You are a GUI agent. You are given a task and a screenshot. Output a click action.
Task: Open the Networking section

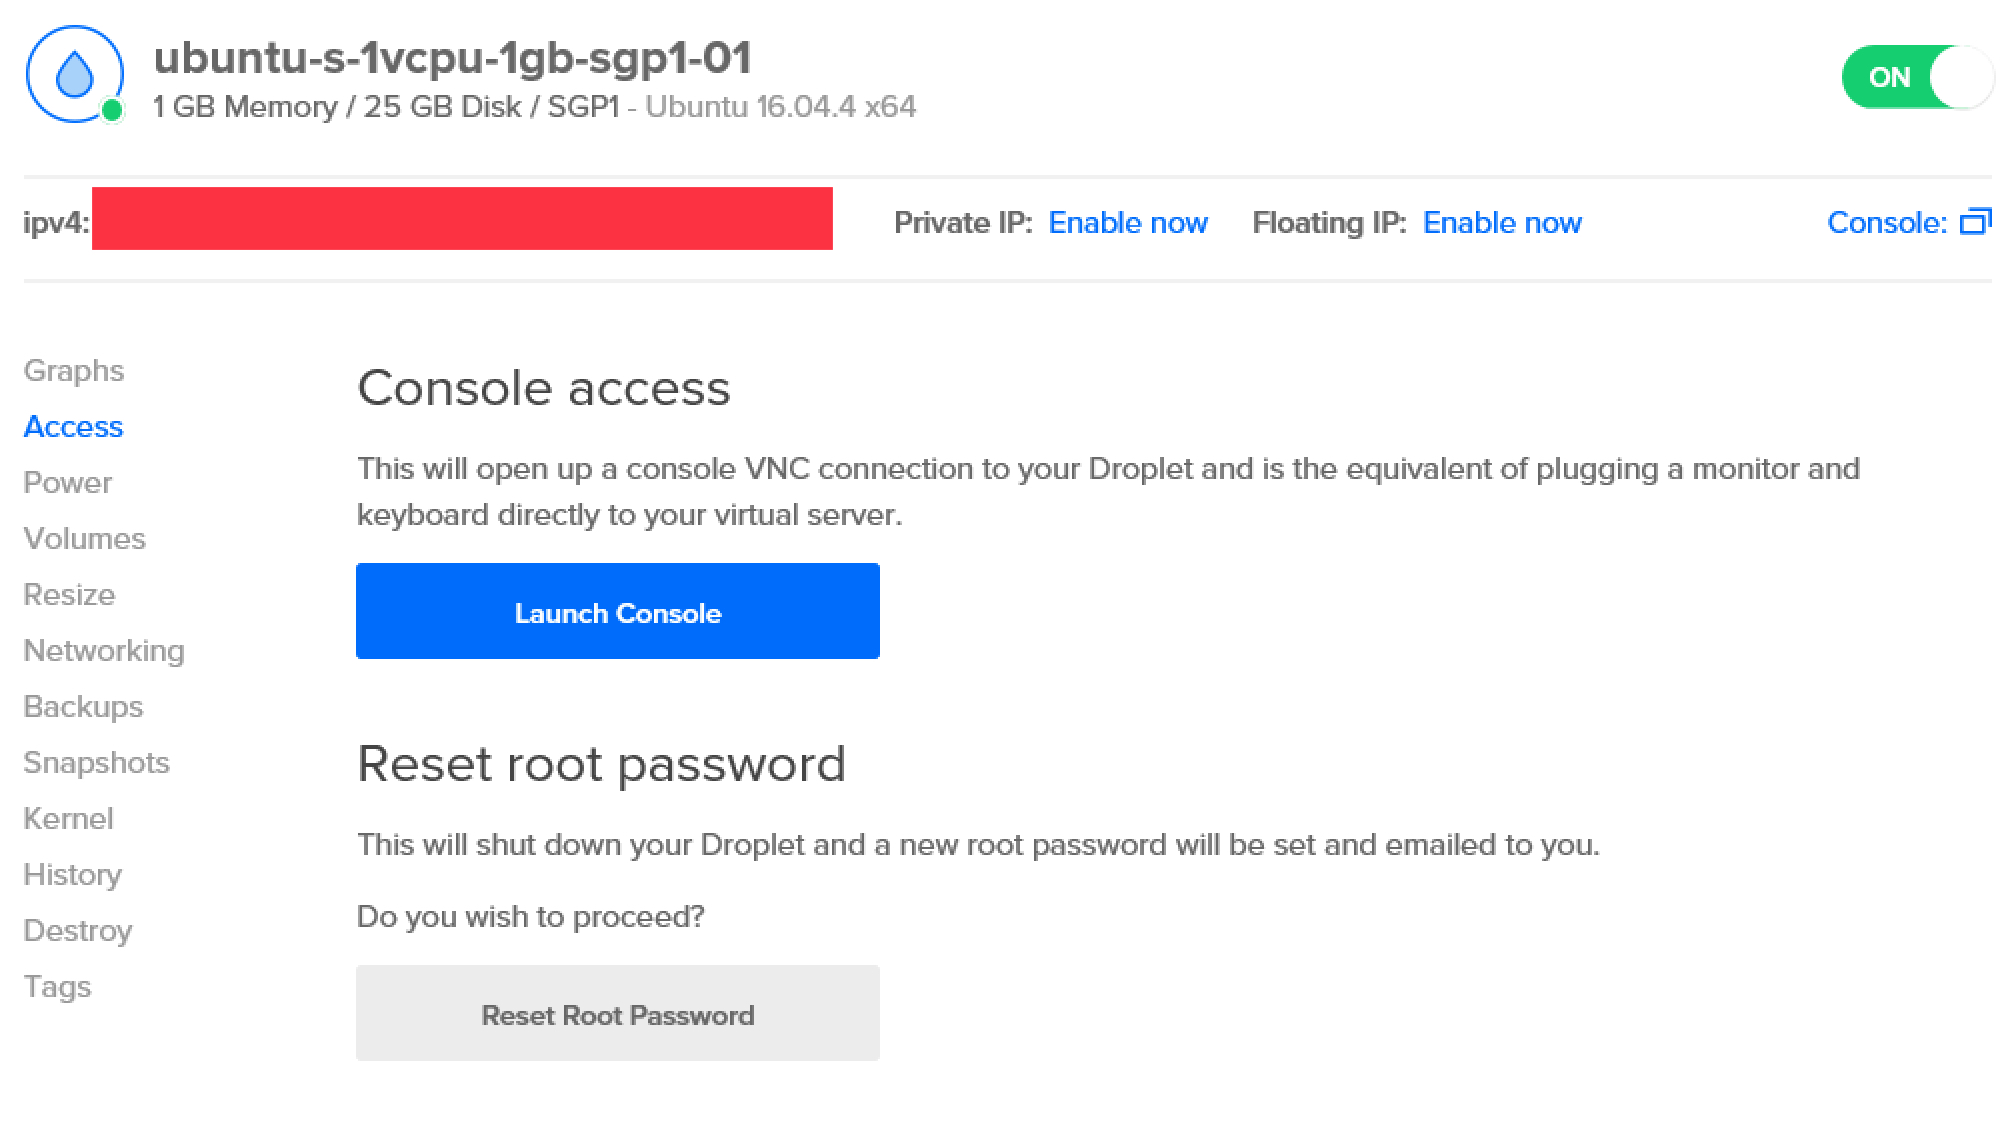point(104,651)
